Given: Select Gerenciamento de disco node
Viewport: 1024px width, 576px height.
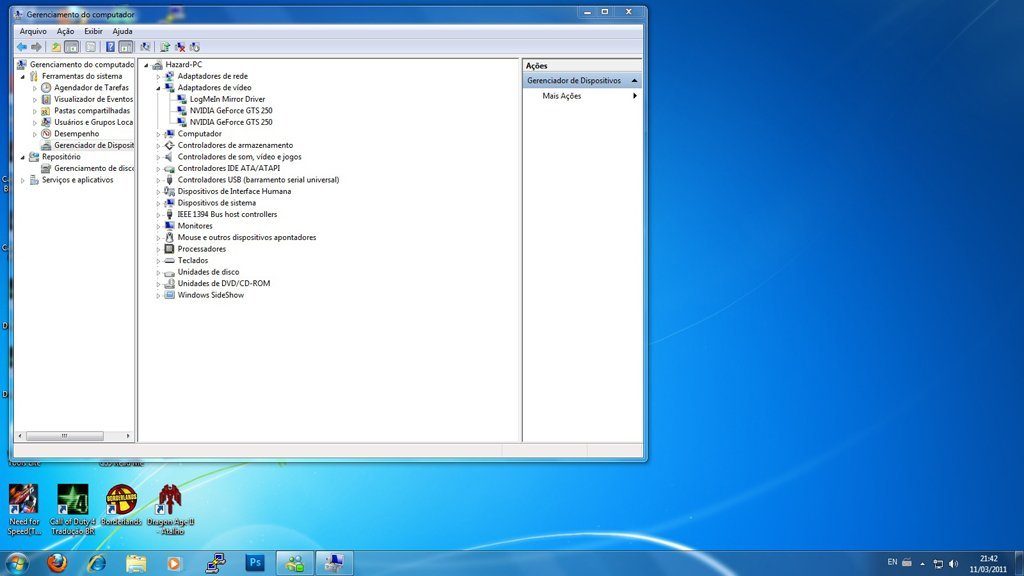Looking at the screenshot, I should [x=93, y=168].
